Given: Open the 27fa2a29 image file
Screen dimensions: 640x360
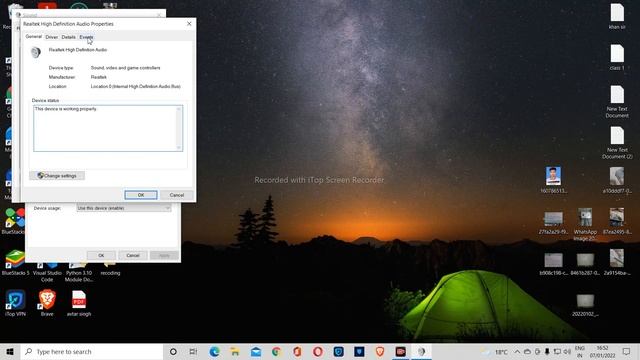Looking at the screenshot, I should (x=553, y=222).
